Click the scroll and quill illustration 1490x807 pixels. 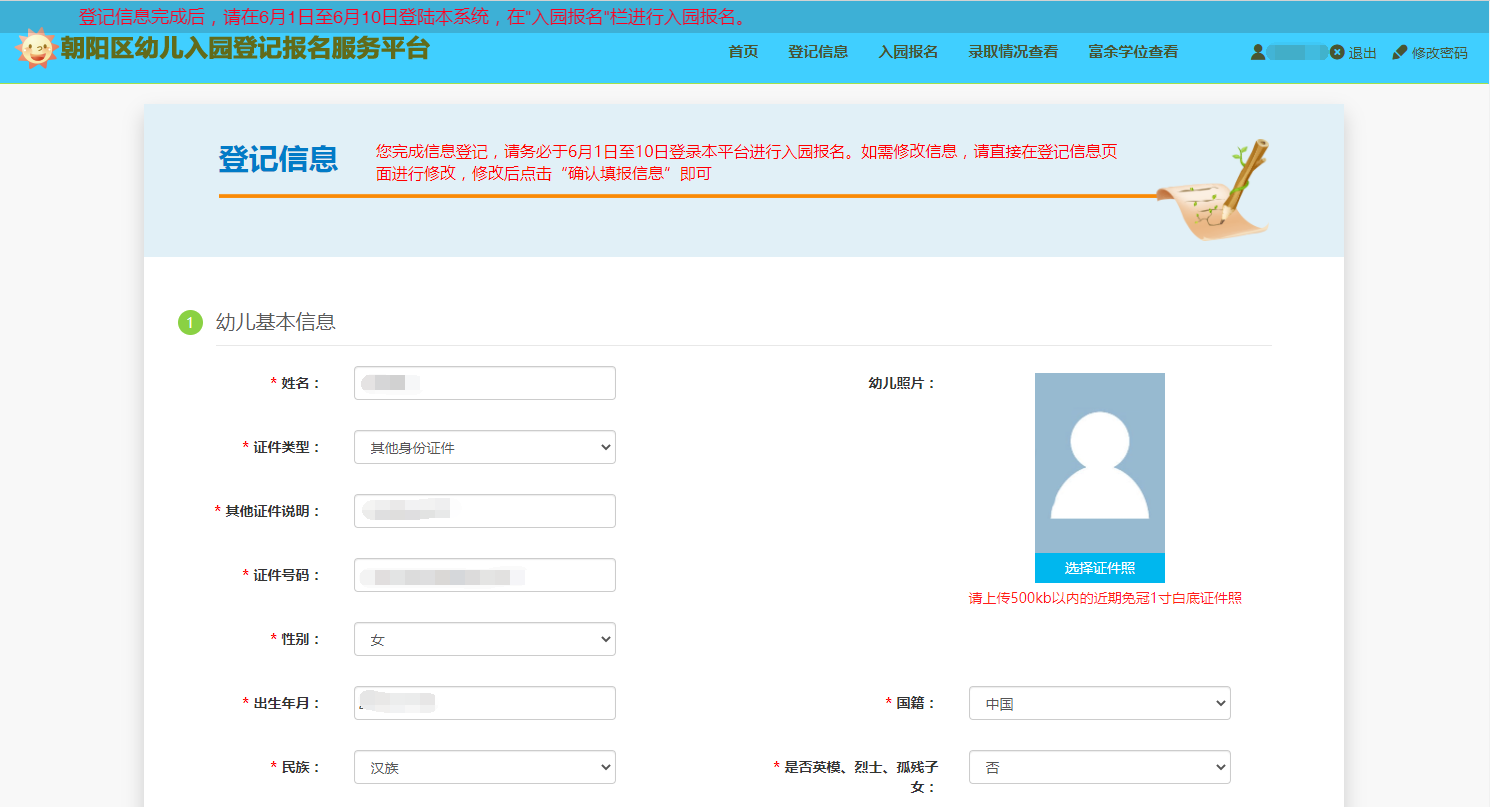[1214, 192]
